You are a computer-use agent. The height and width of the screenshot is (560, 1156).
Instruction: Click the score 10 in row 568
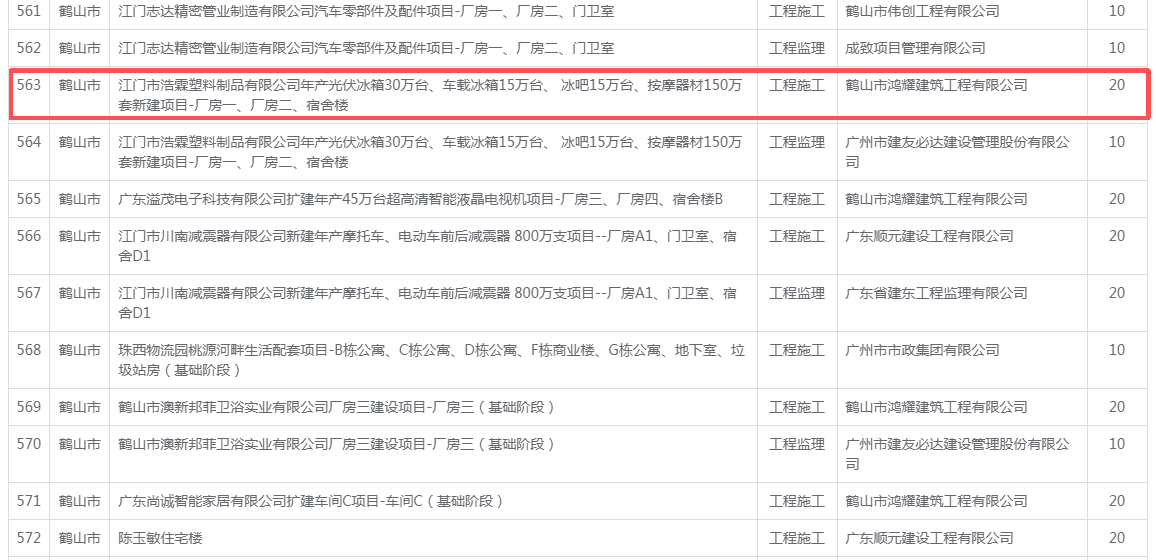[x=1116, y=350]
